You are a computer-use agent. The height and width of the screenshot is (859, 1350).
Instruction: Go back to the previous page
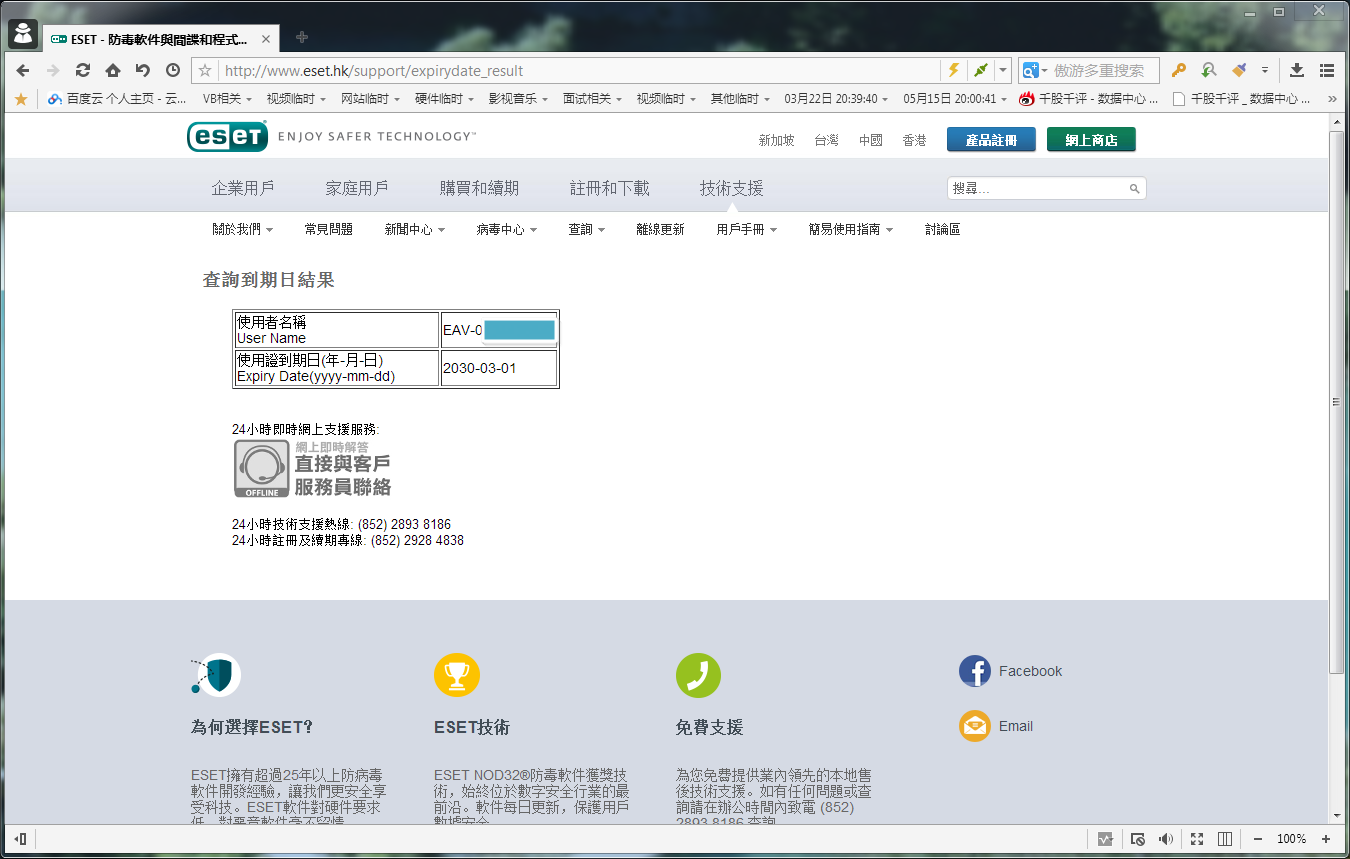pyautogui.click(x=23, y=70)
